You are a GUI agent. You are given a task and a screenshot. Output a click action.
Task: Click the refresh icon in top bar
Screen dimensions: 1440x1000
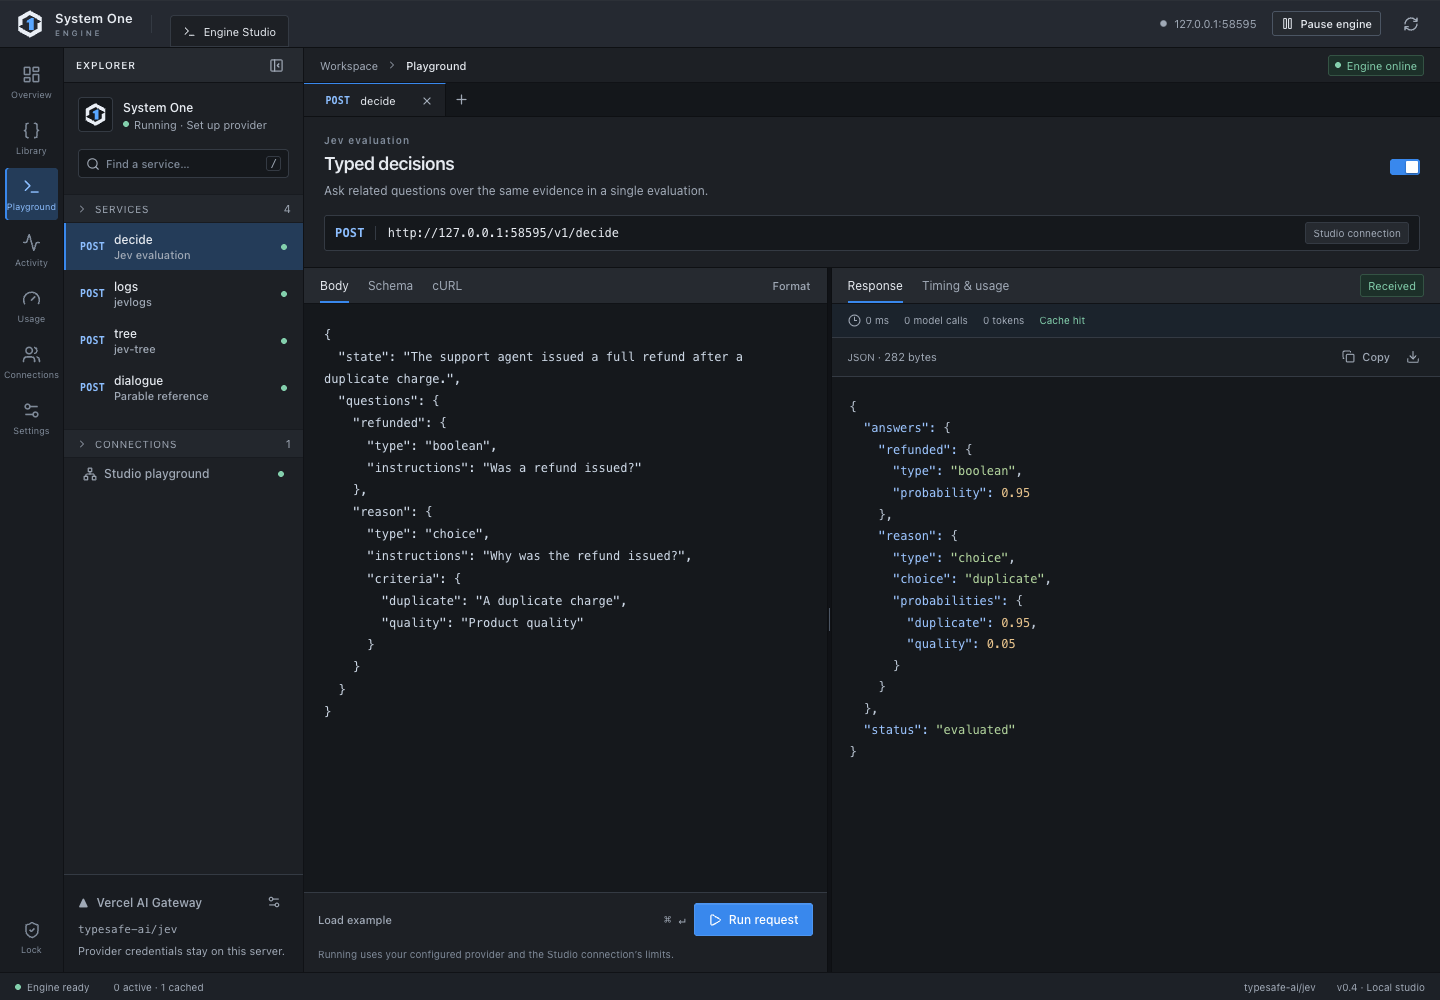(1411, 24)
